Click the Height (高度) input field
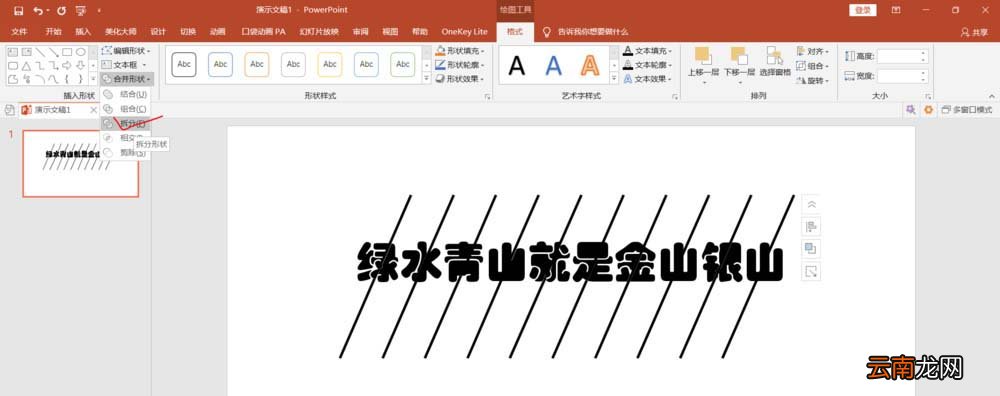The width and height of the screenshot is (1000, 396). [902, 56]
